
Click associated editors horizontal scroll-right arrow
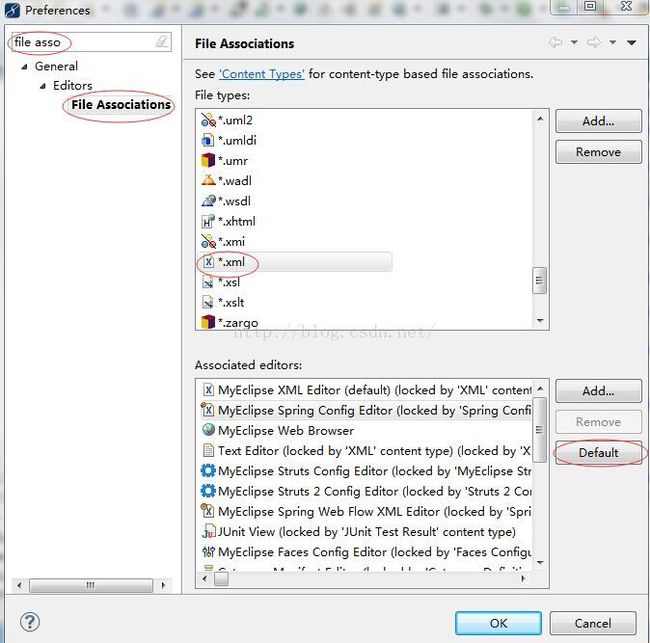(x=523, y=578)
